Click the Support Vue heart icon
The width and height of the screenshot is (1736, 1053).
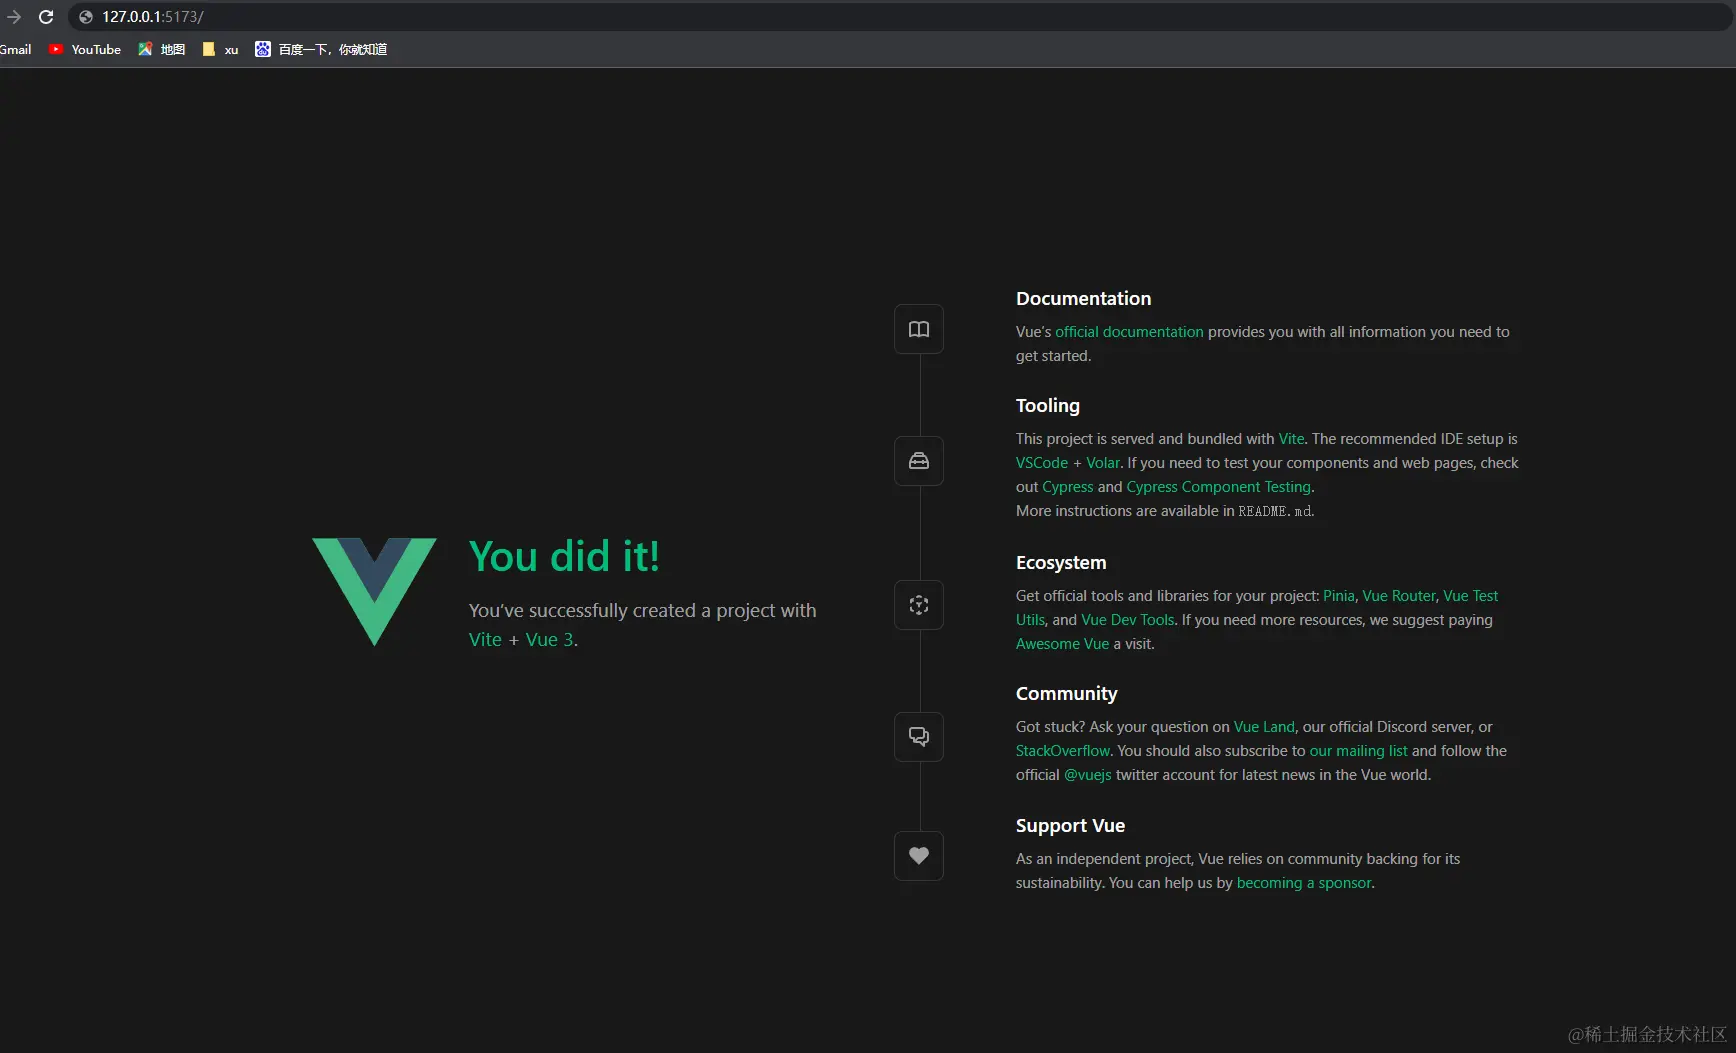(918, 856)
